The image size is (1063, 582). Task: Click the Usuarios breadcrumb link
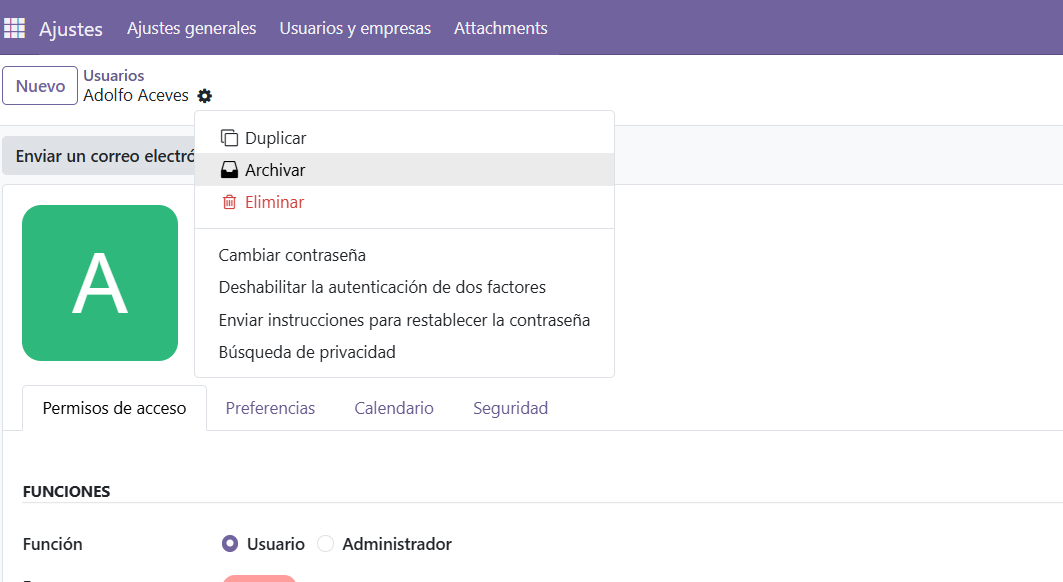113,76
